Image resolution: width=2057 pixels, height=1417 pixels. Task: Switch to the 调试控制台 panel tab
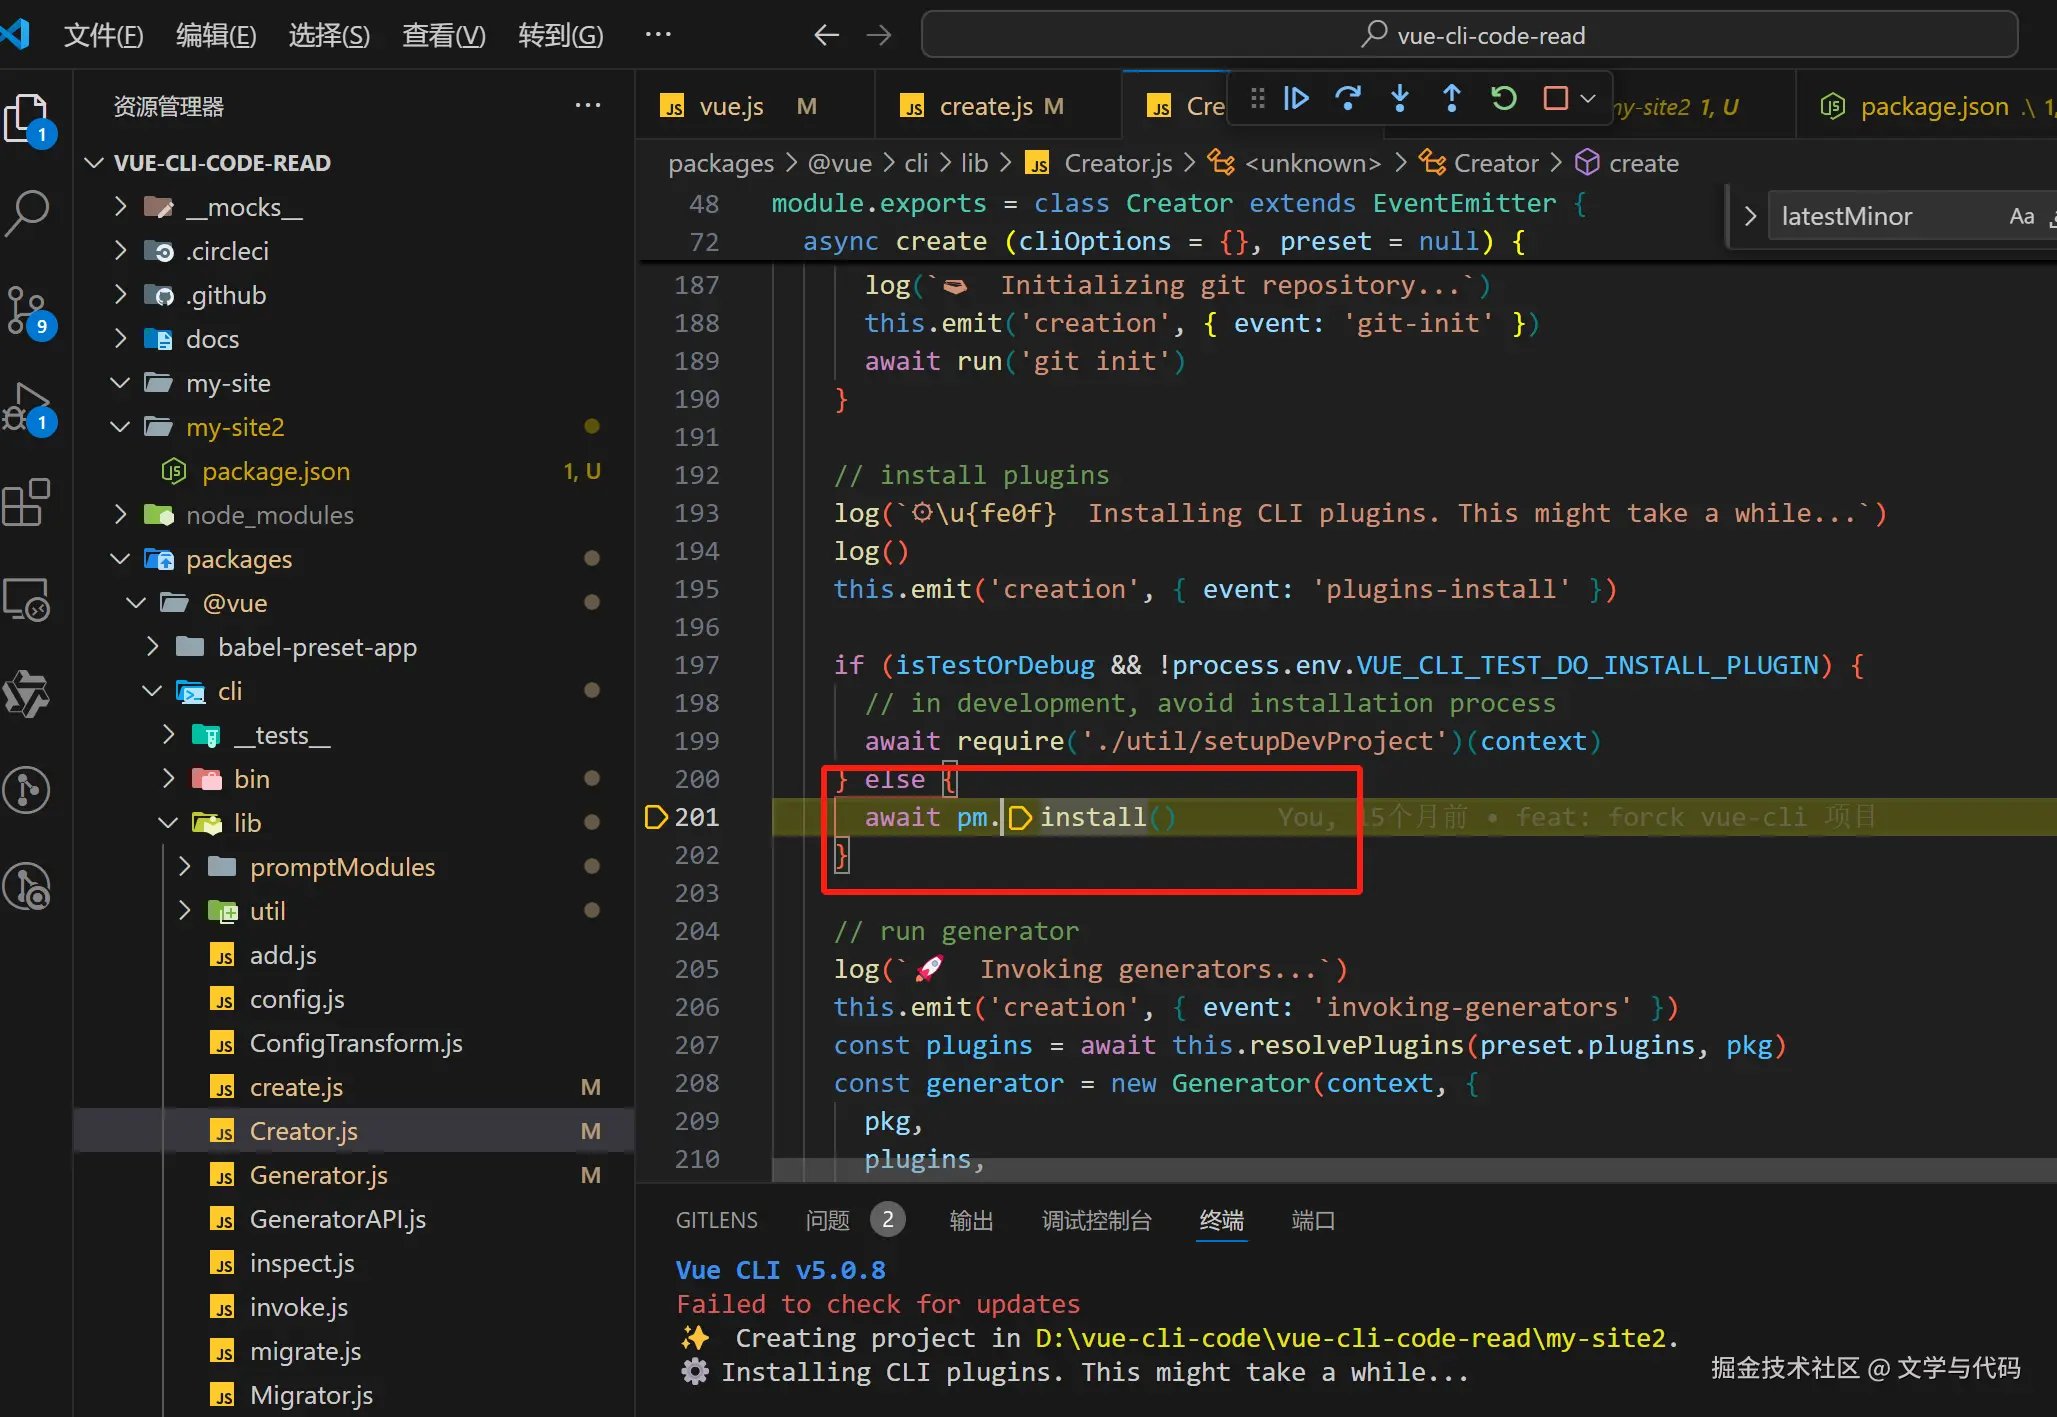click(1096, 1220)
